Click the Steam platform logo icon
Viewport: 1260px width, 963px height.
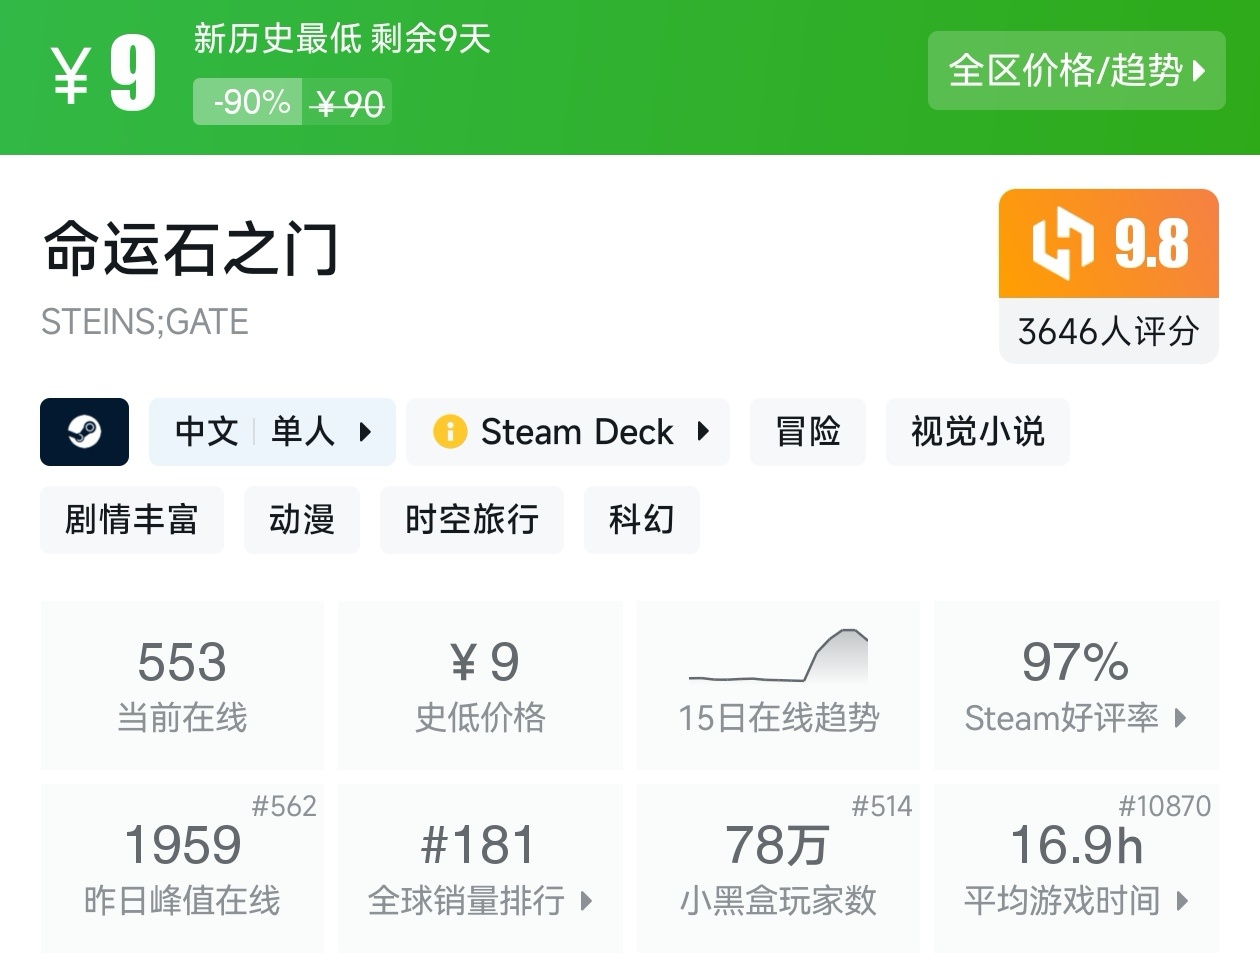pos(84,432)
